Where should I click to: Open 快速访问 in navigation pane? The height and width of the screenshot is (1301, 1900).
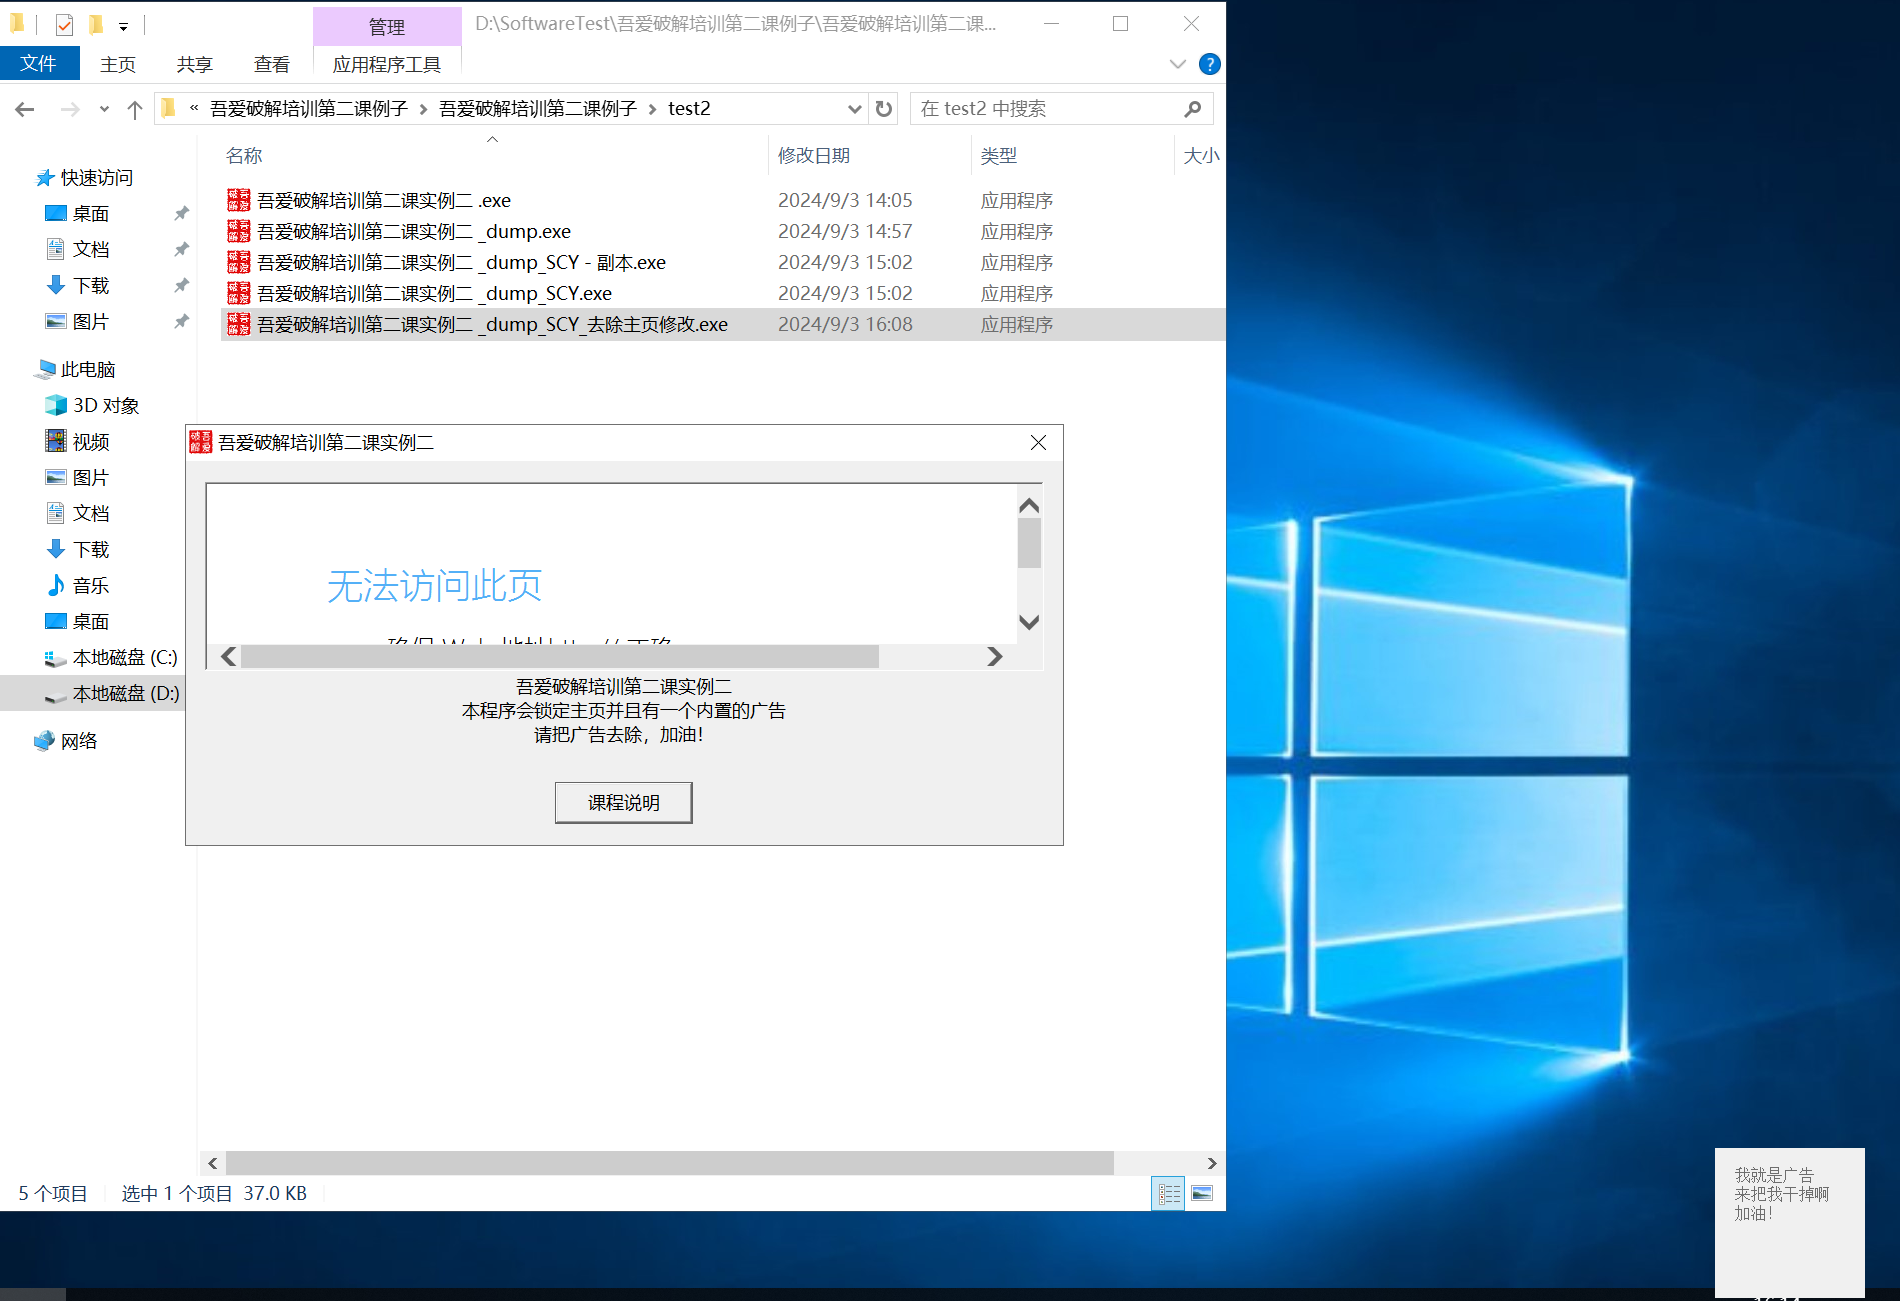point(96,177)
